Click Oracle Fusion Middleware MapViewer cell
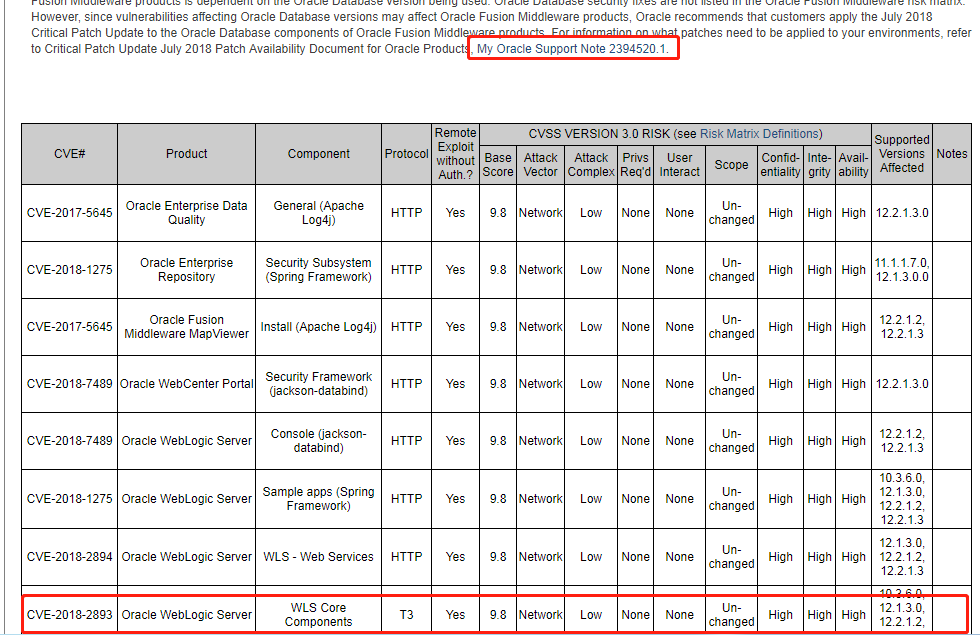The image size is (980, 635). (x=186, y=327)
